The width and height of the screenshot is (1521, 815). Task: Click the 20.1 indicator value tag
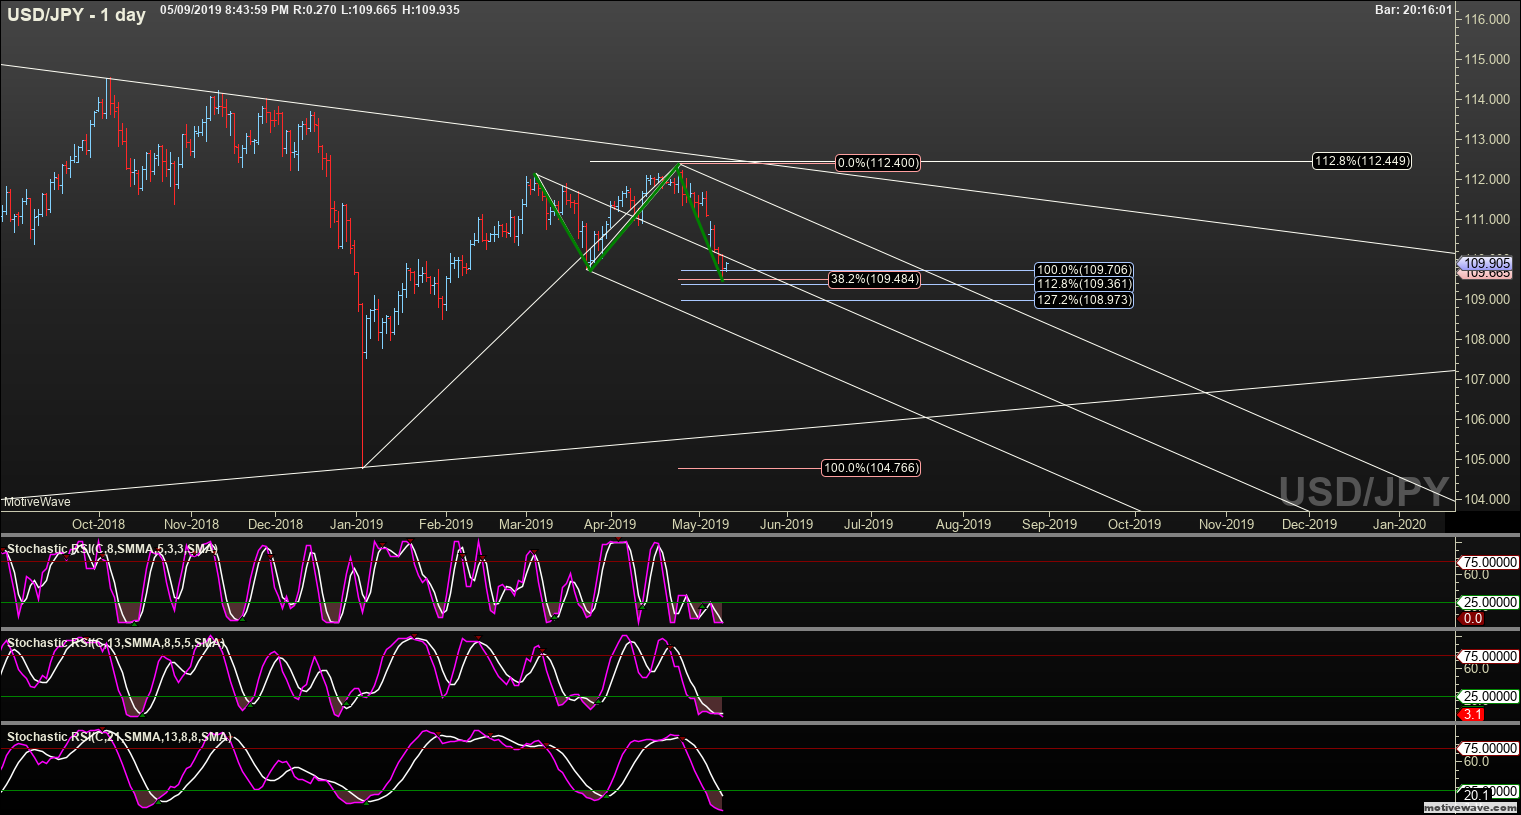[x=1477, y=795]
